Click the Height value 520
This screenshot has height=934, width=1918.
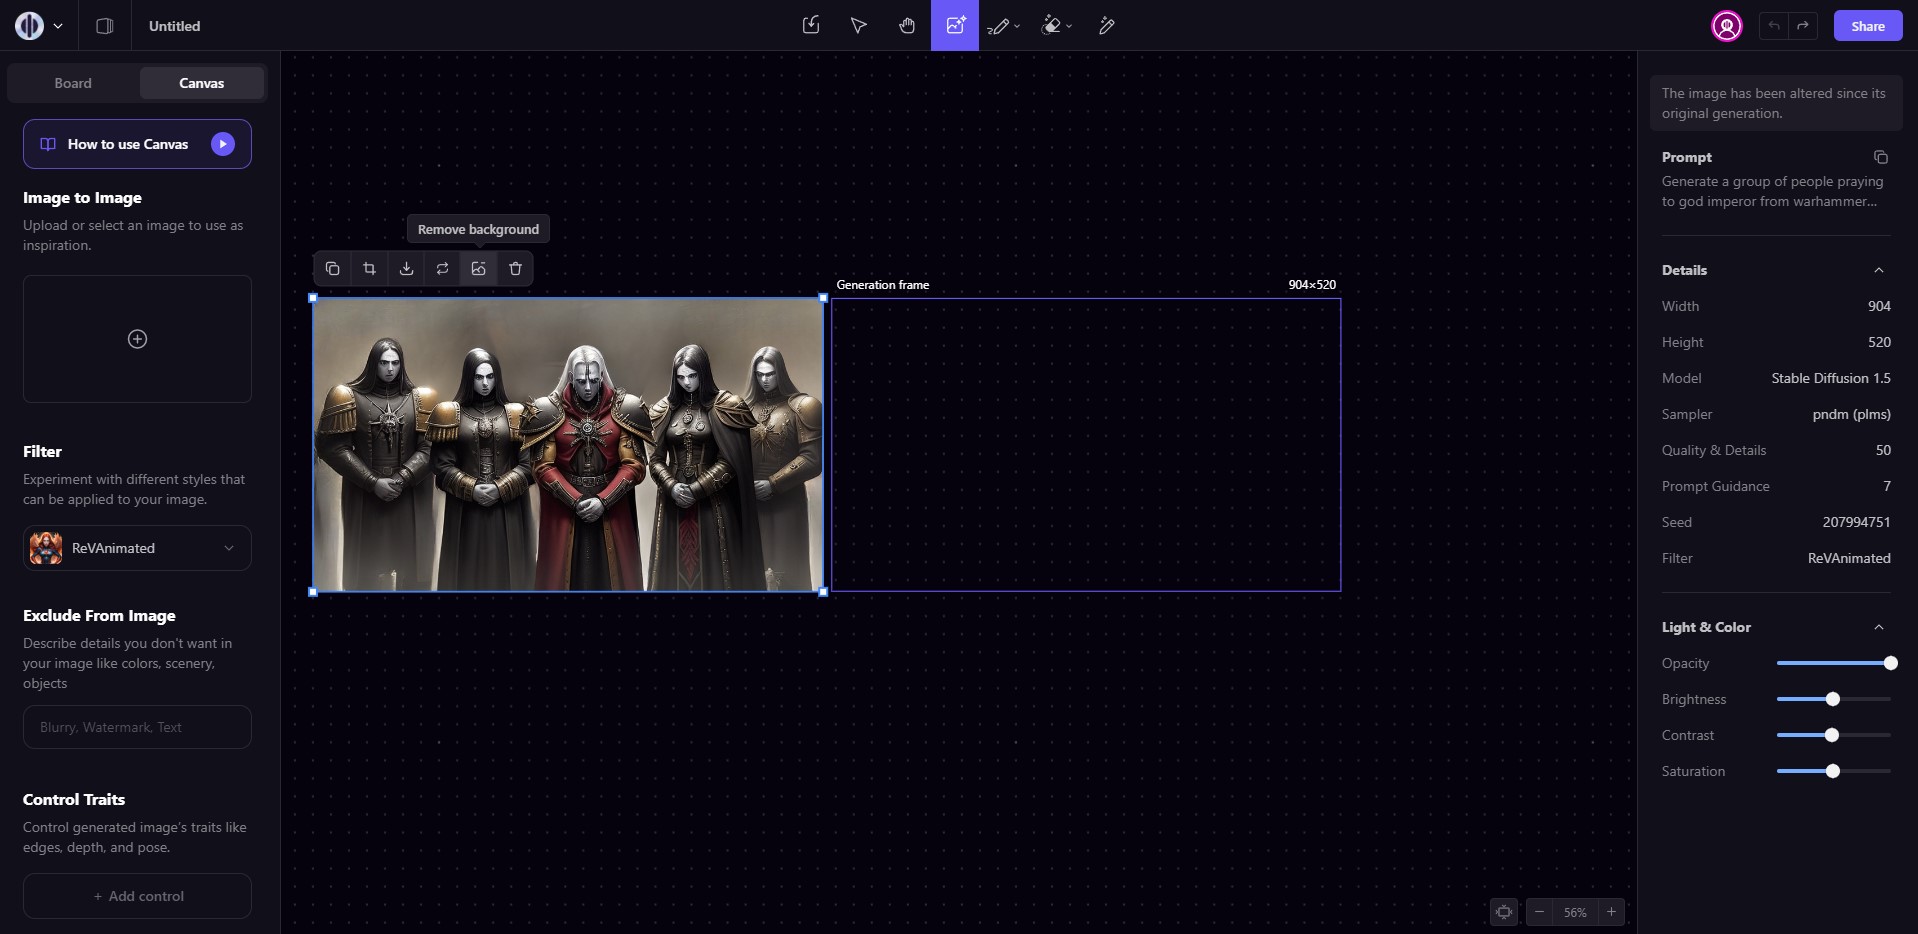[x=1879, y=342]
